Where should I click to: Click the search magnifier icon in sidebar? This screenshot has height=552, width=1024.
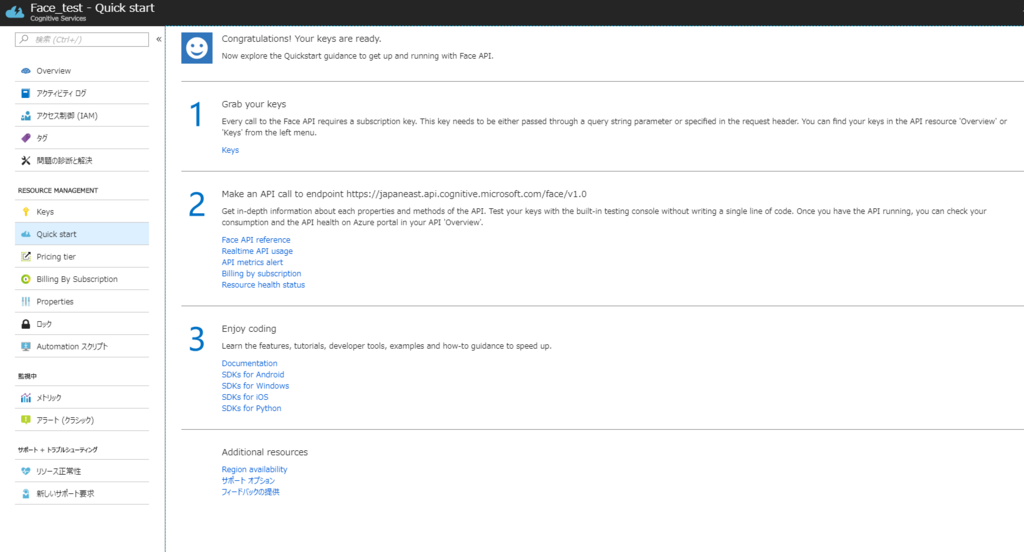pos(24,39)
